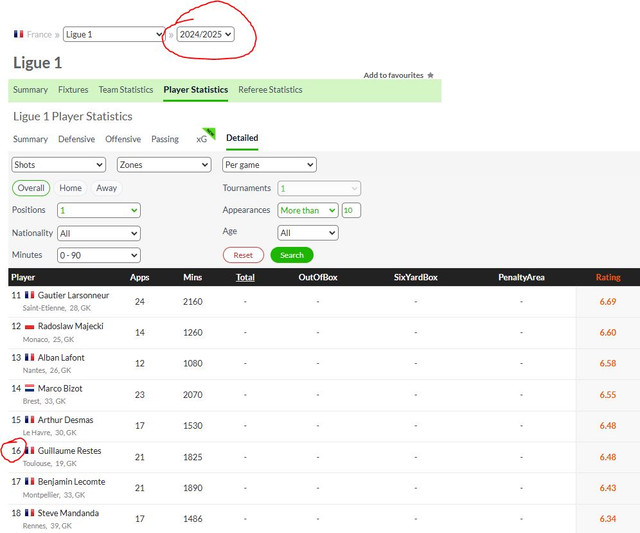Open Alban Lafont player page
This screenshot has width=640, height=533.
pyautogui.click(x=61, y=358)
